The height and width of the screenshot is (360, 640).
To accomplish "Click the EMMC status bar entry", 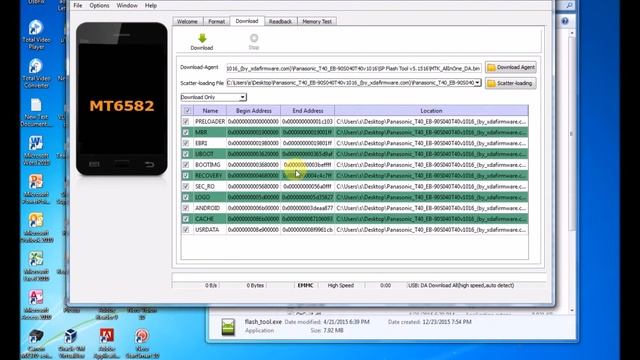I will point(305,285).
